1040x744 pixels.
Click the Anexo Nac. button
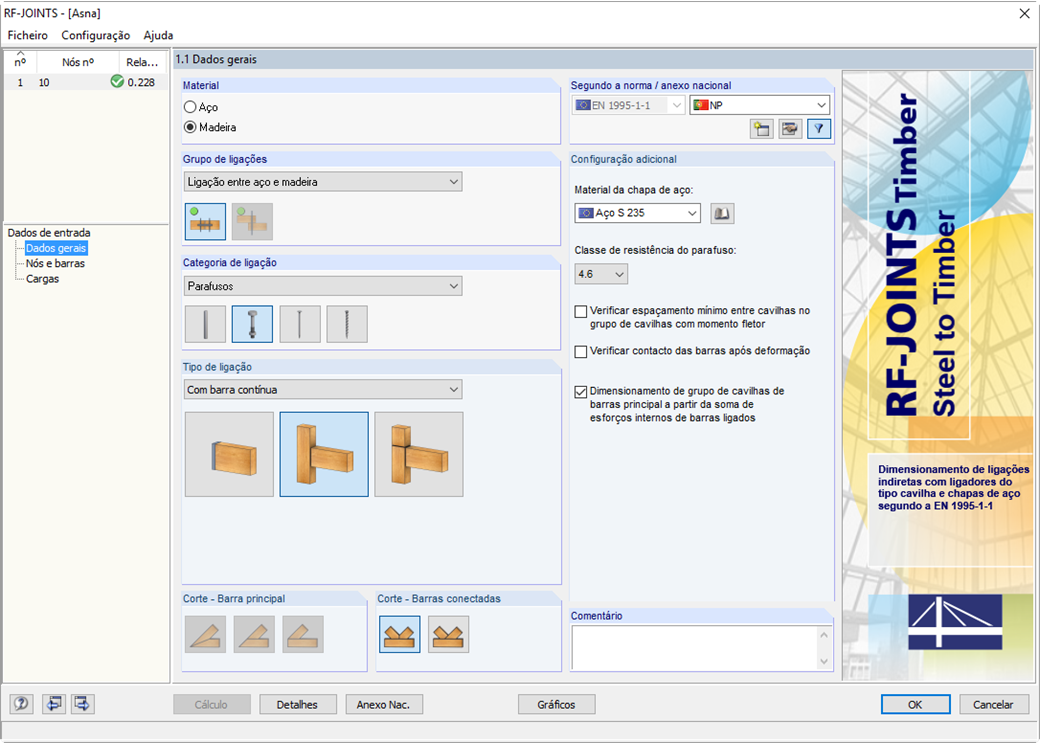384,704
